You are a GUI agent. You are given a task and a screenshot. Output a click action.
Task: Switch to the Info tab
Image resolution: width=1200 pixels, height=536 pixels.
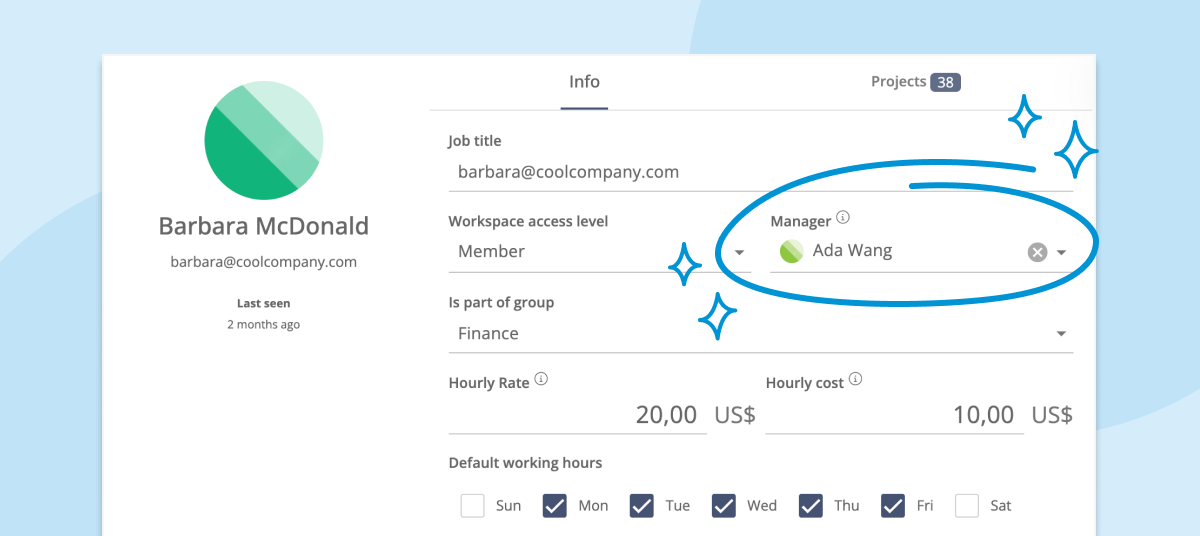pos(584,82)
